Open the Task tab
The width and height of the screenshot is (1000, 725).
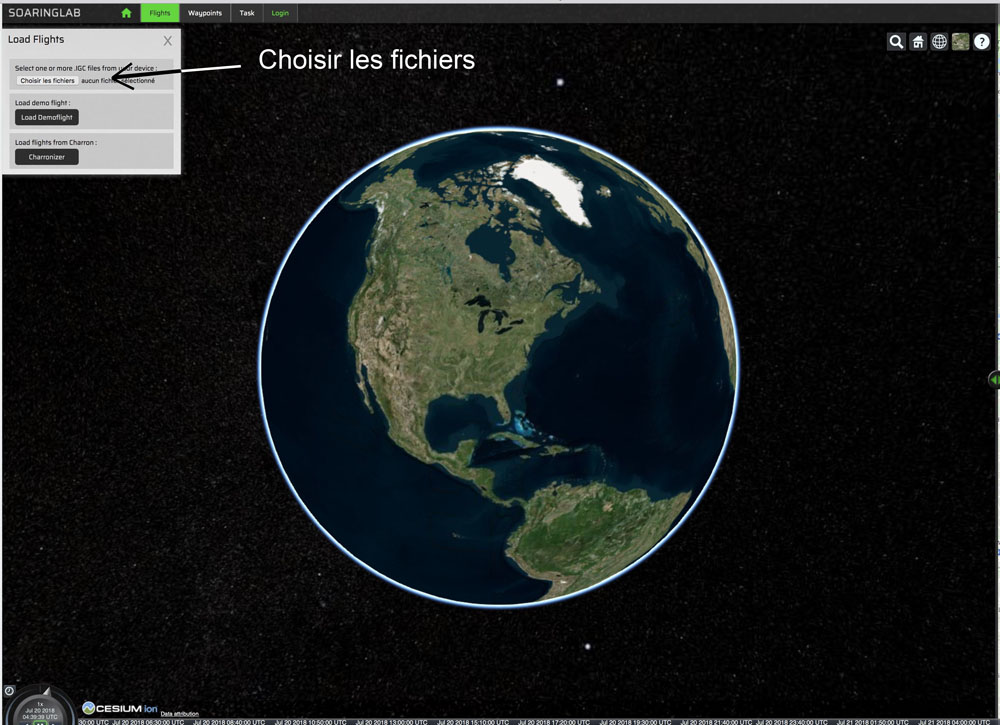click(x=247, y=13)
